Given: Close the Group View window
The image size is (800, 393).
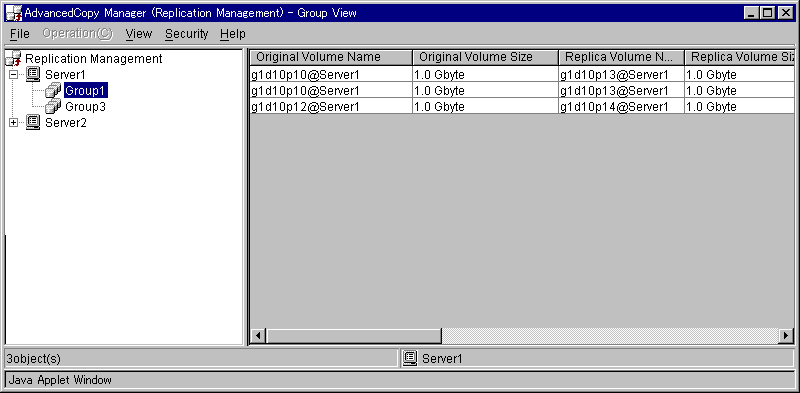Looking at the screenshot, I should [x=785, y=13].
